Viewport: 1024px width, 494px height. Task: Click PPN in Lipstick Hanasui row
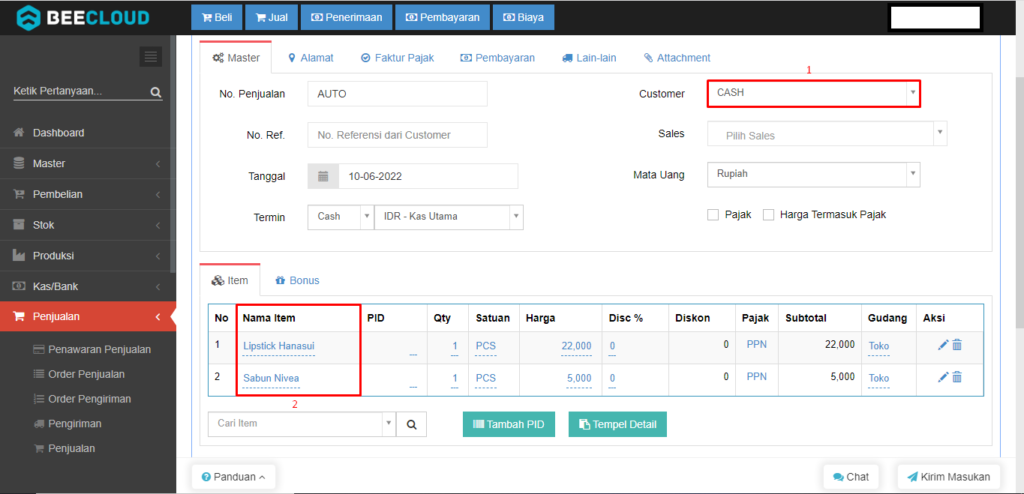point(756,344)
